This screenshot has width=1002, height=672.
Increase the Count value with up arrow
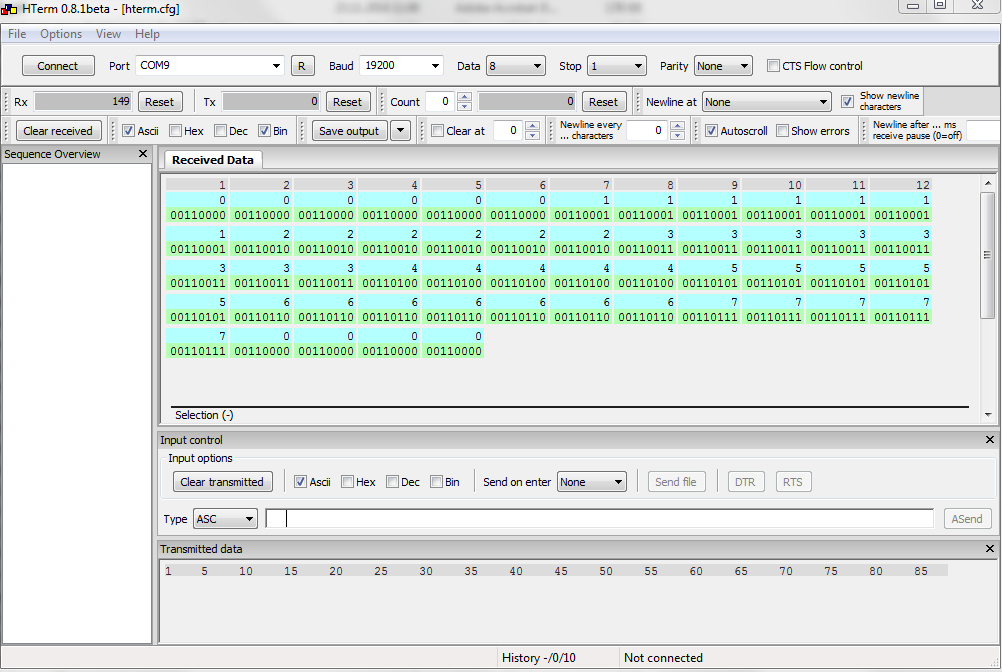click(465, 97)
